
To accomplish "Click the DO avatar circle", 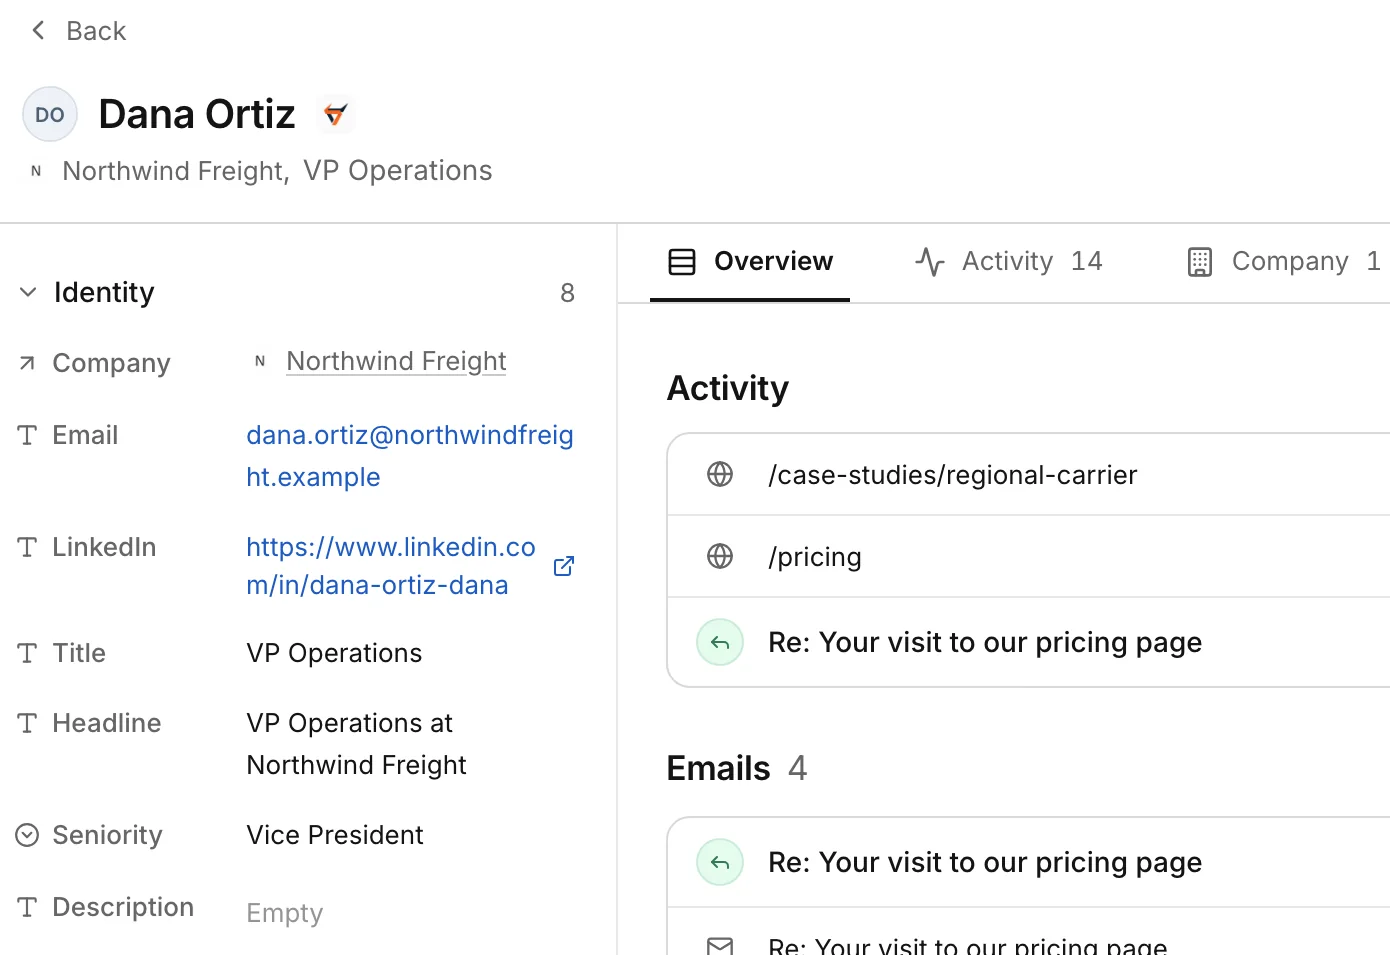I will click(50, 114).
